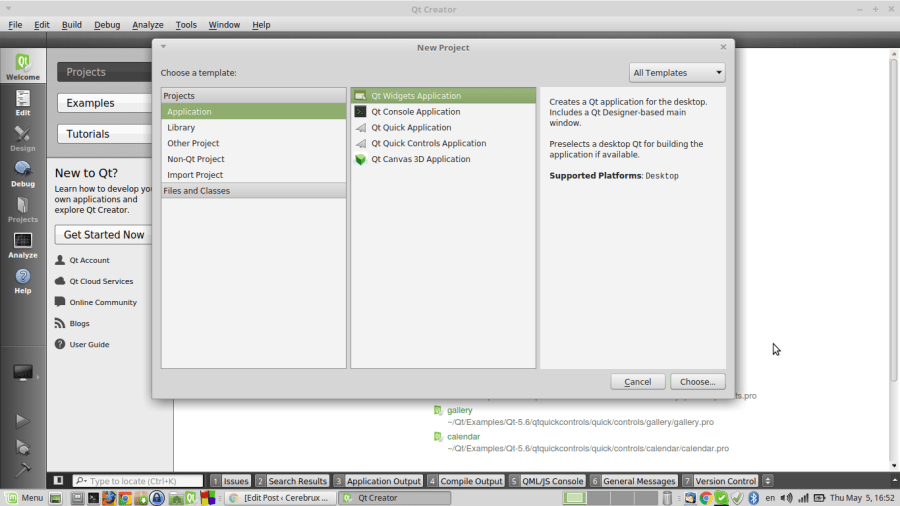Open the Version Control pane
The image size is (900, 506).
pyautogui.click(x=720, y=481)
